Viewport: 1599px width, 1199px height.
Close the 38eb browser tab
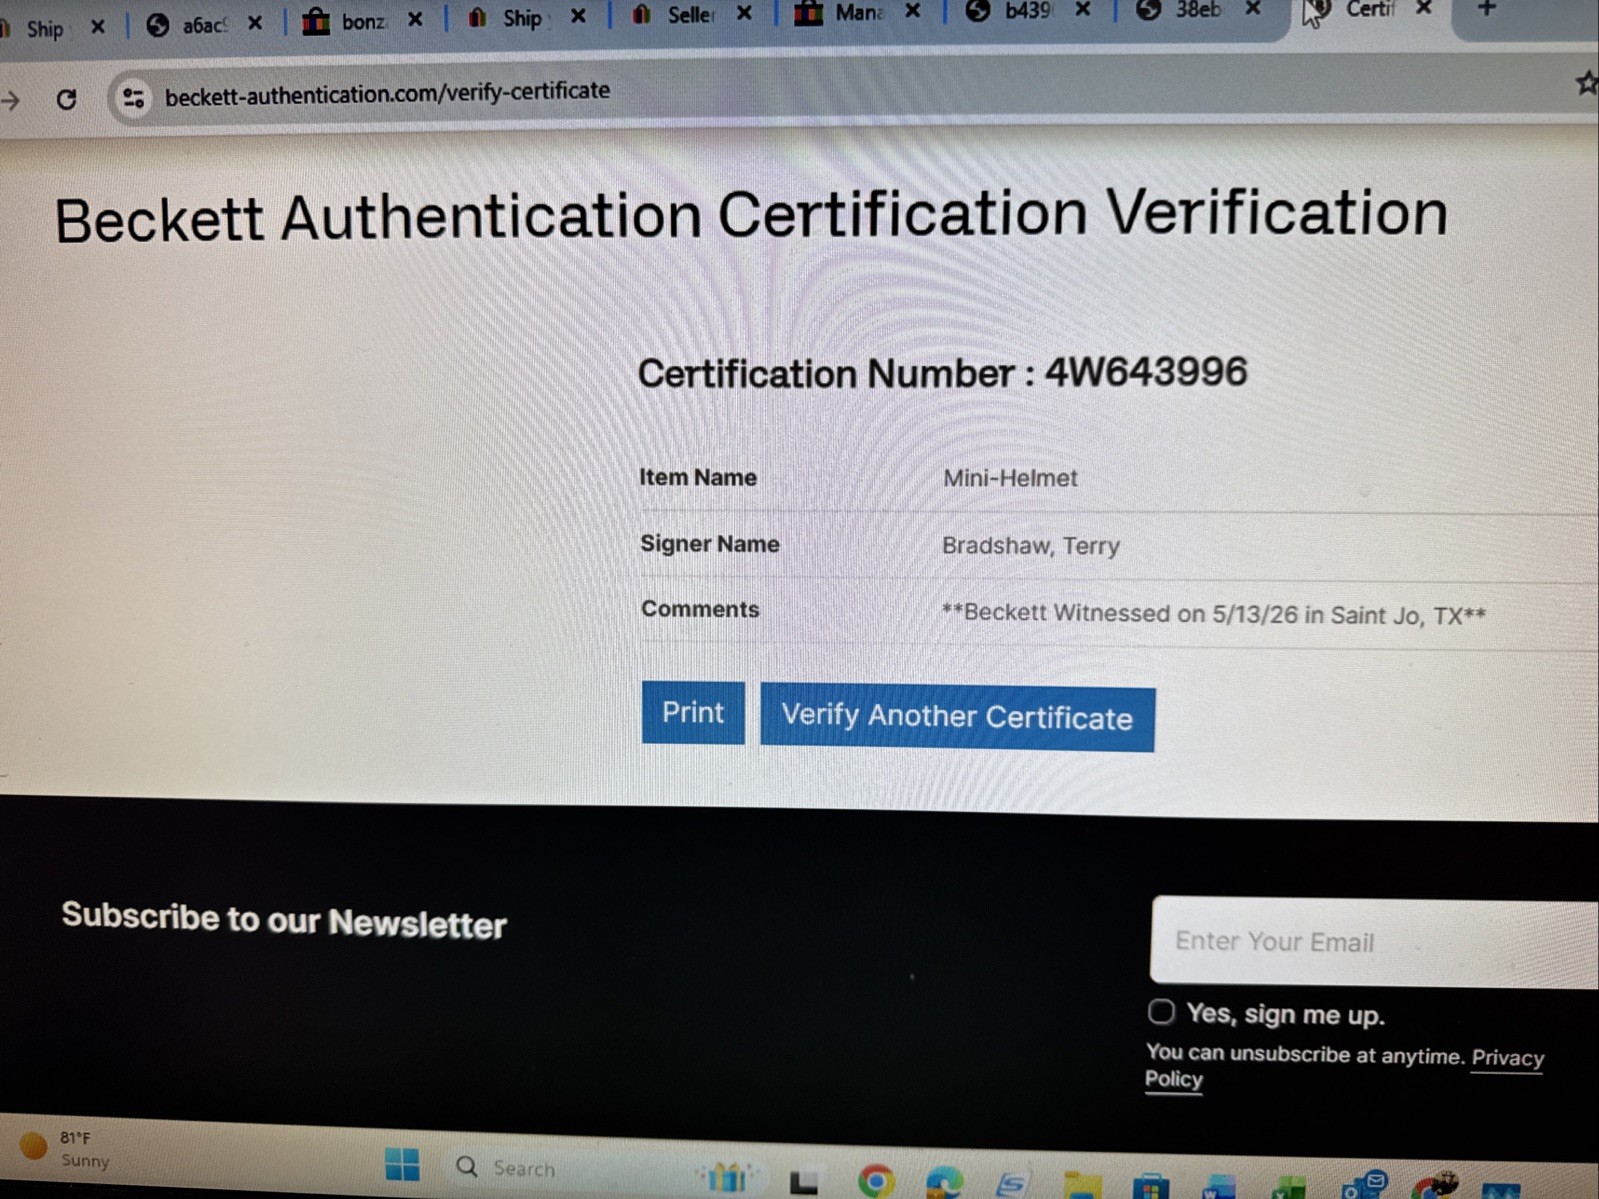point(1253,9)
